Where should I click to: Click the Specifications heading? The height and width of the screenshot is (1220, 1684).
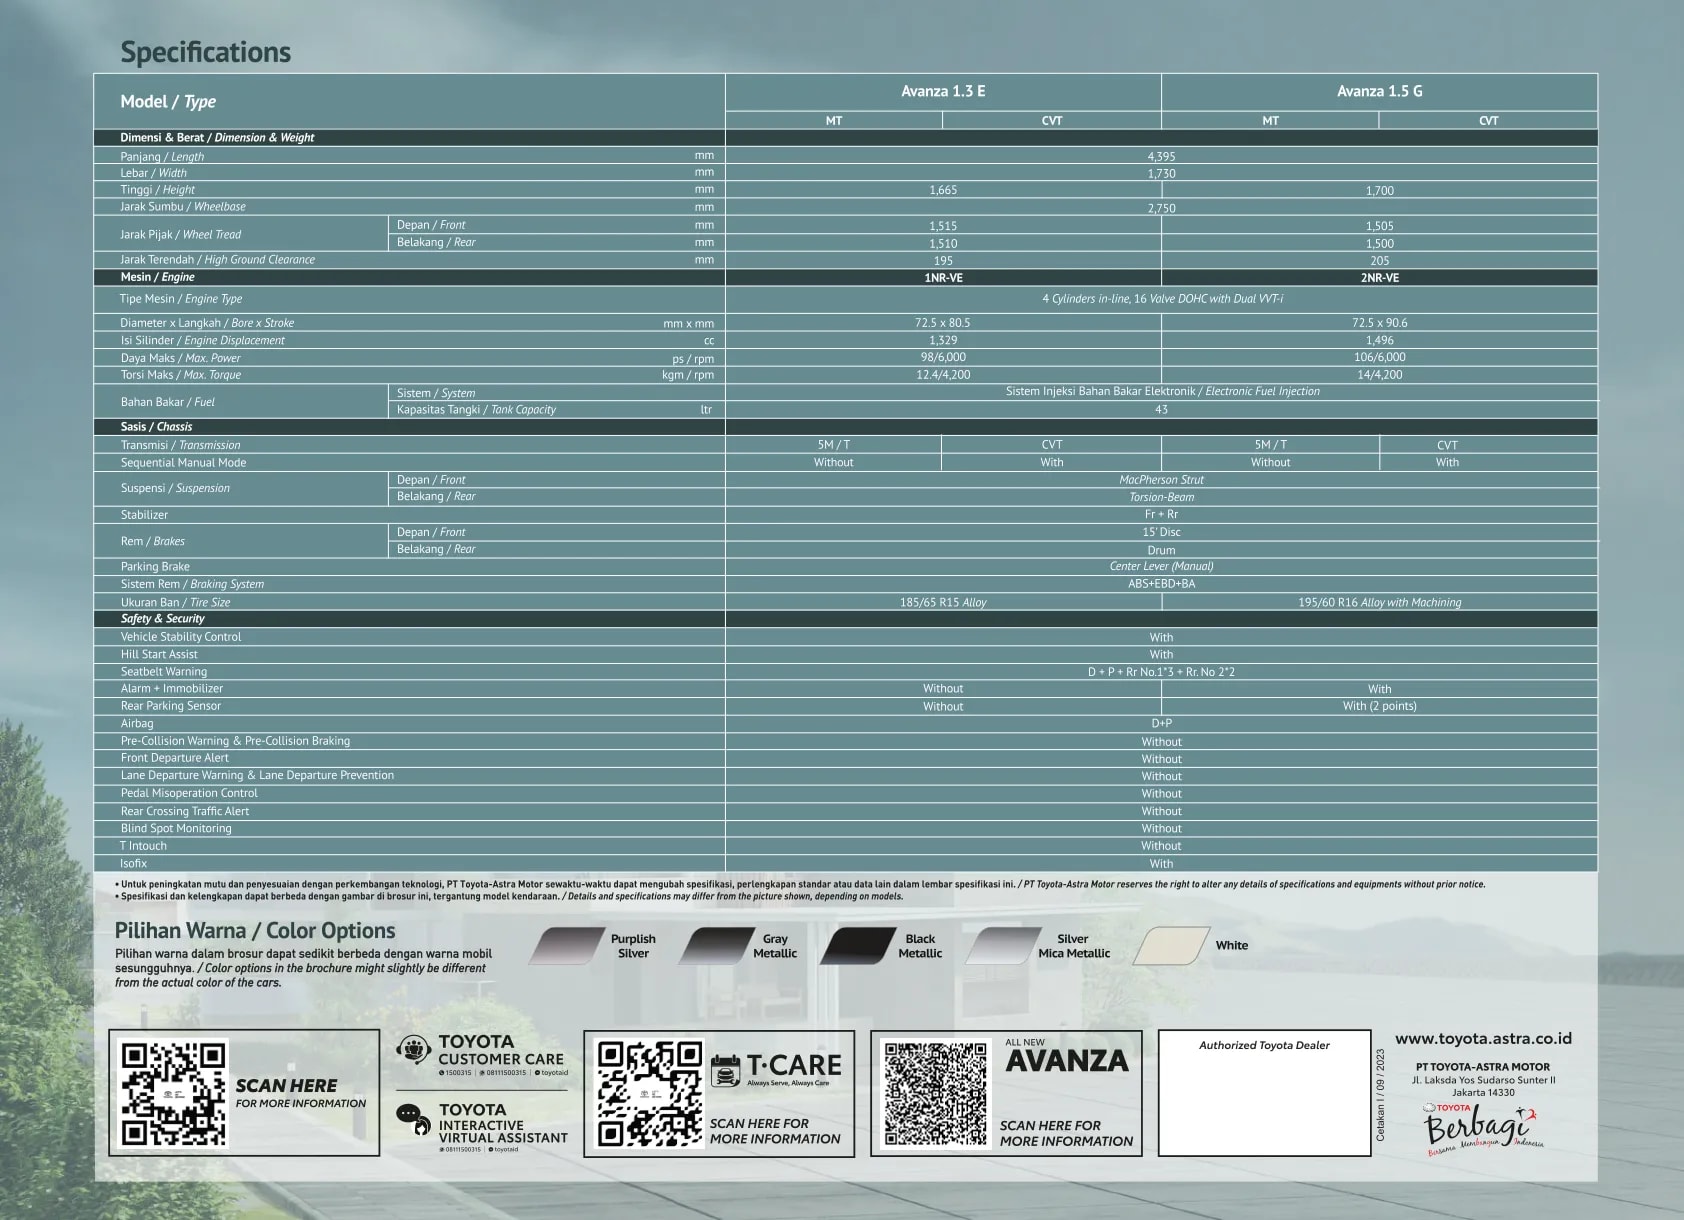[206, 52]
